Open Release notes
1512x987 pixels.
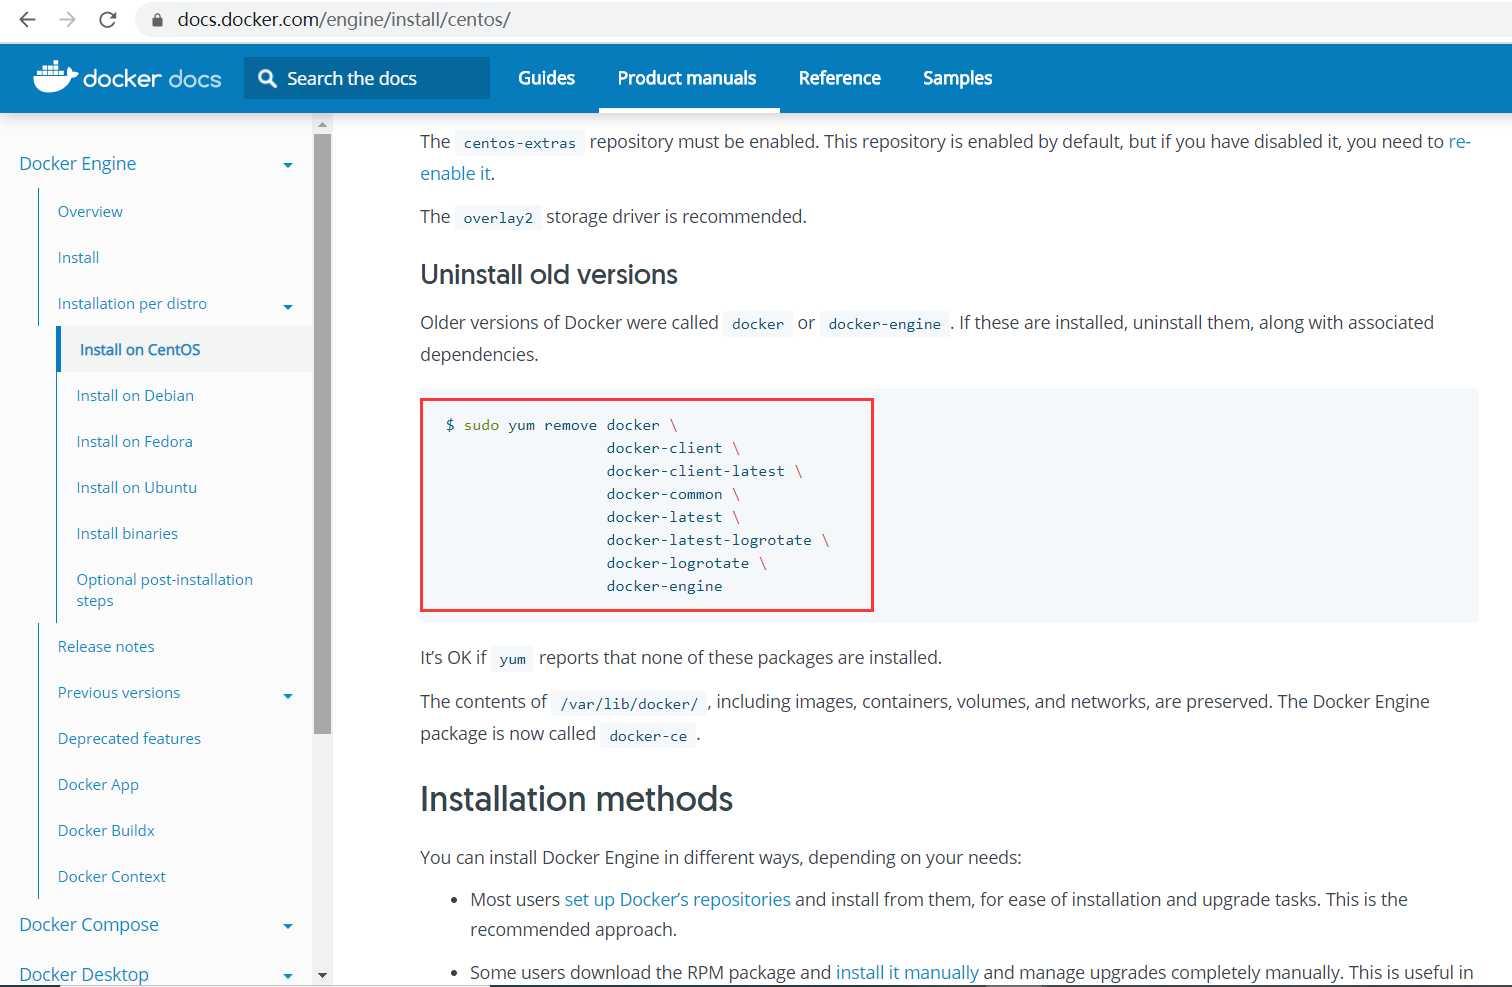point(106,646)
